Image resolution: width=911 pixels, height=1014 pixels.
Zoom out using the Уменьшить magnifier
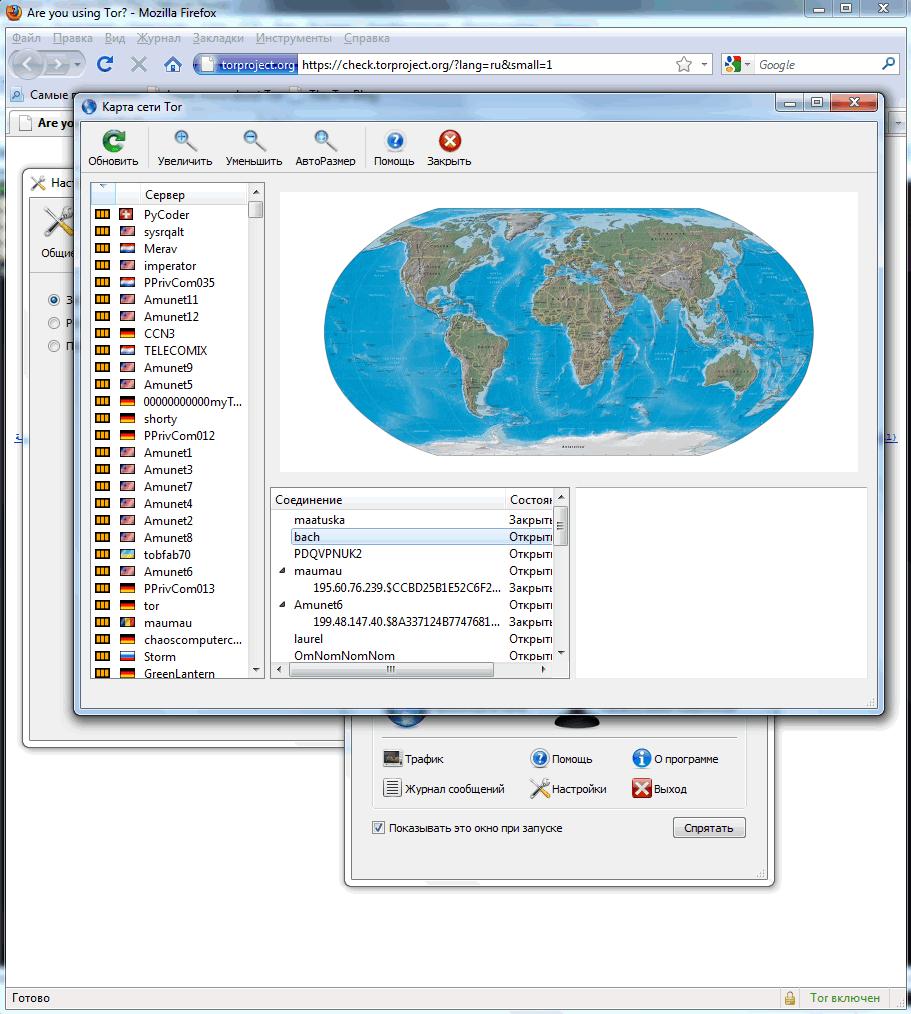pos(253,141)
